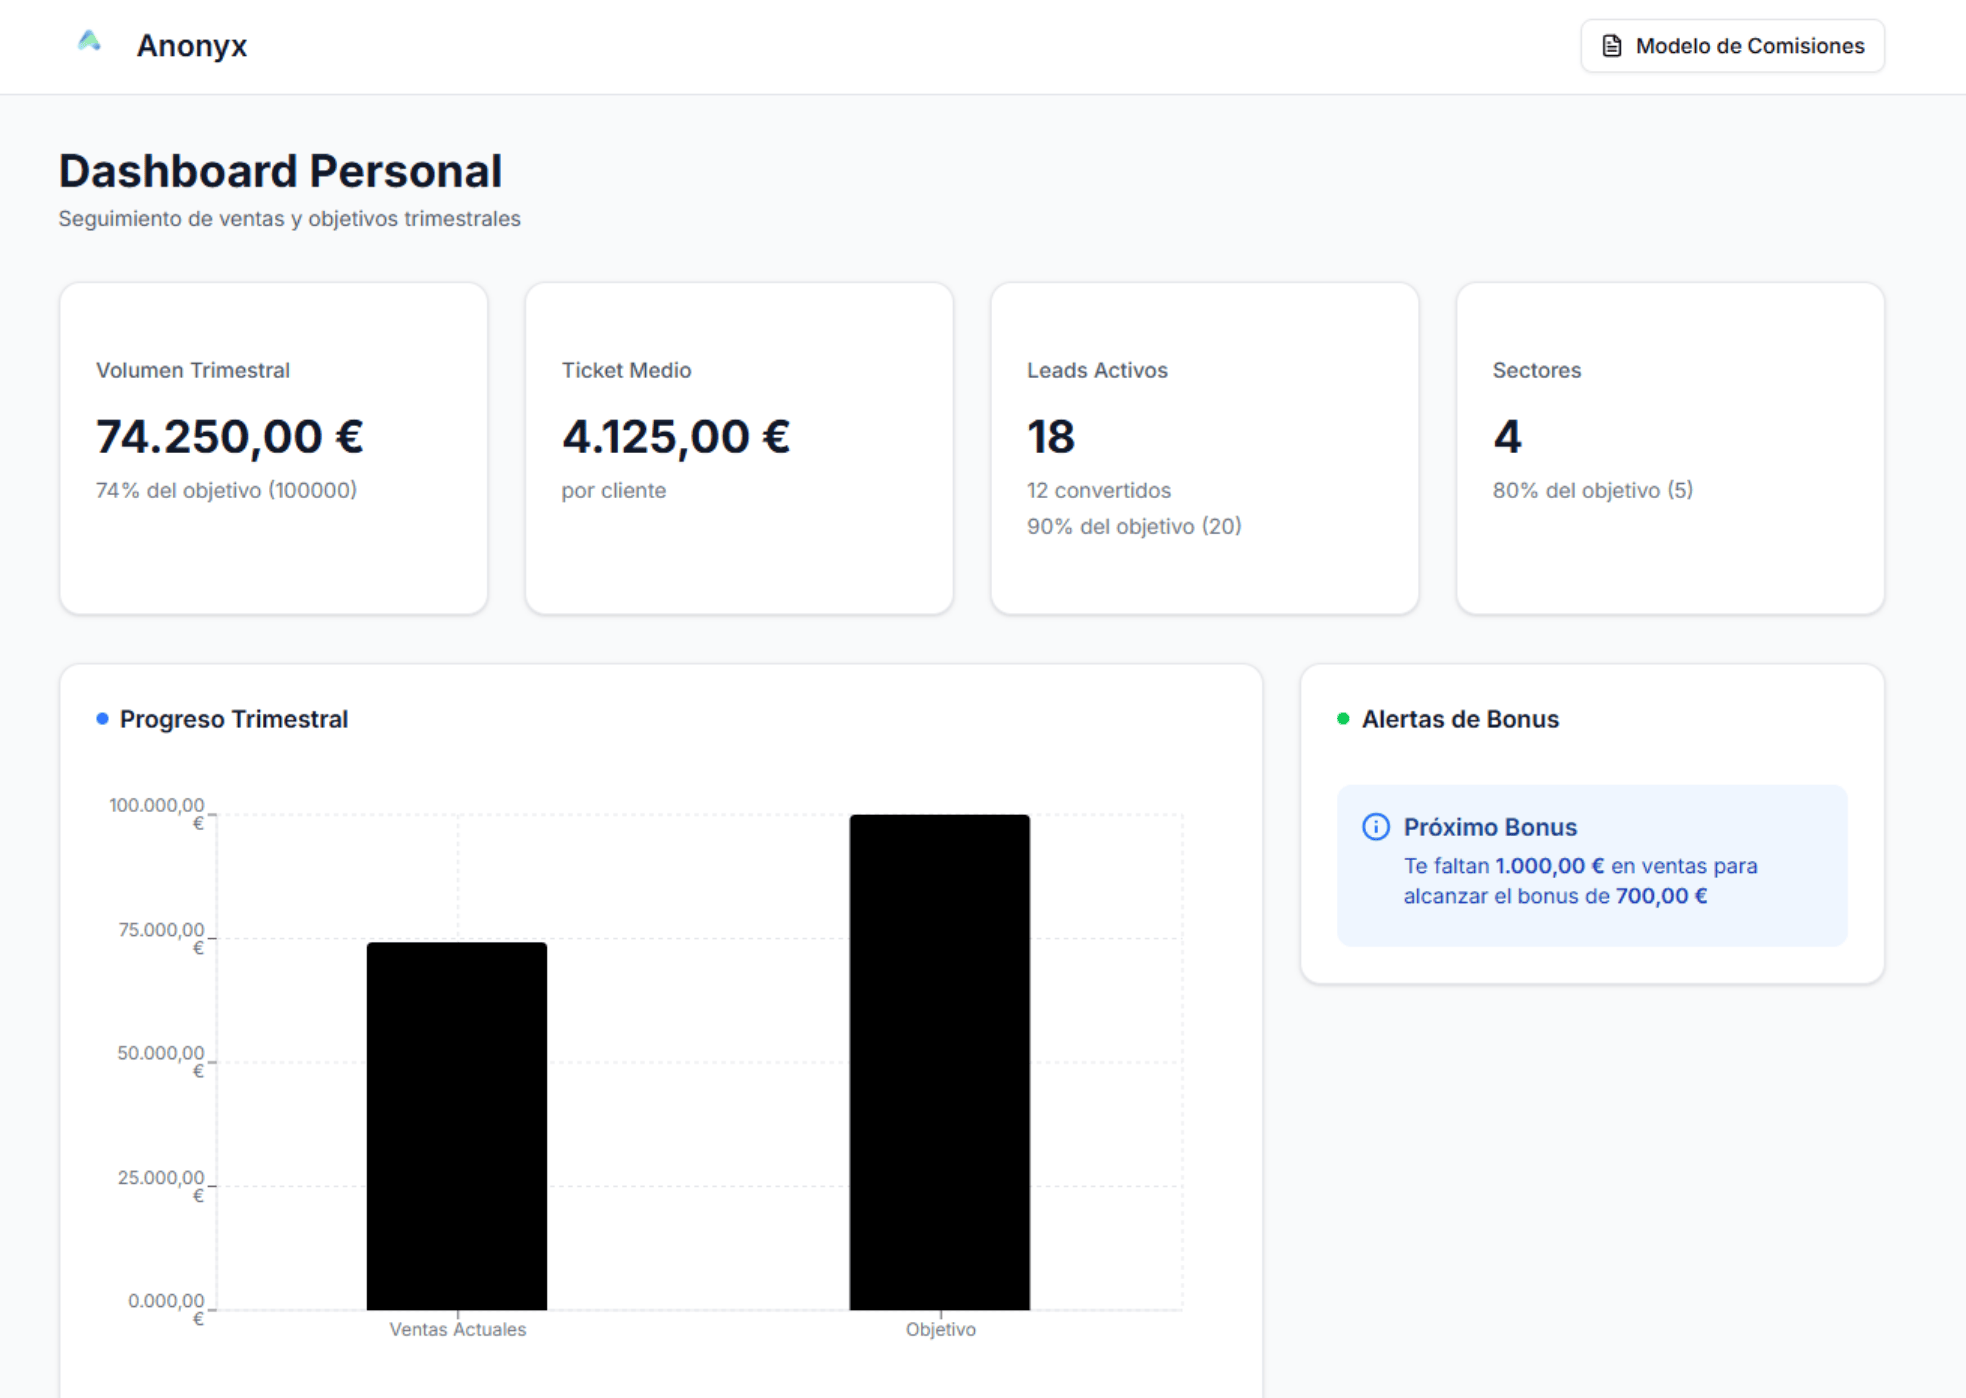Click the Objetivo axis label
This screenshot has height=1398, width=1966.
(940, 1329)
